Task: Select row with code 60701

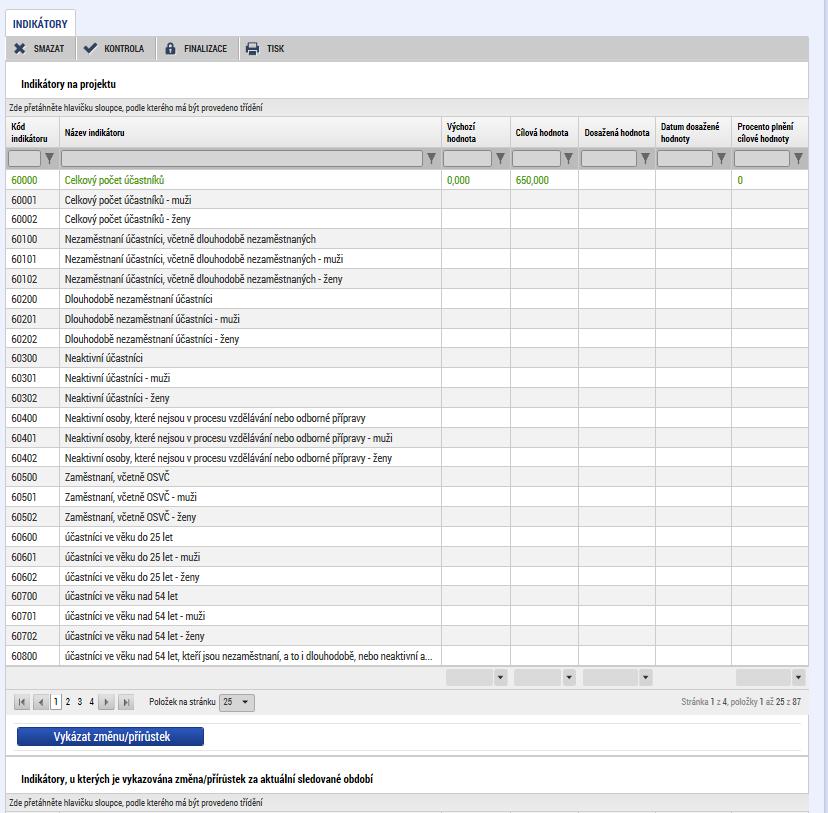Action: click(x=407, y=616)
